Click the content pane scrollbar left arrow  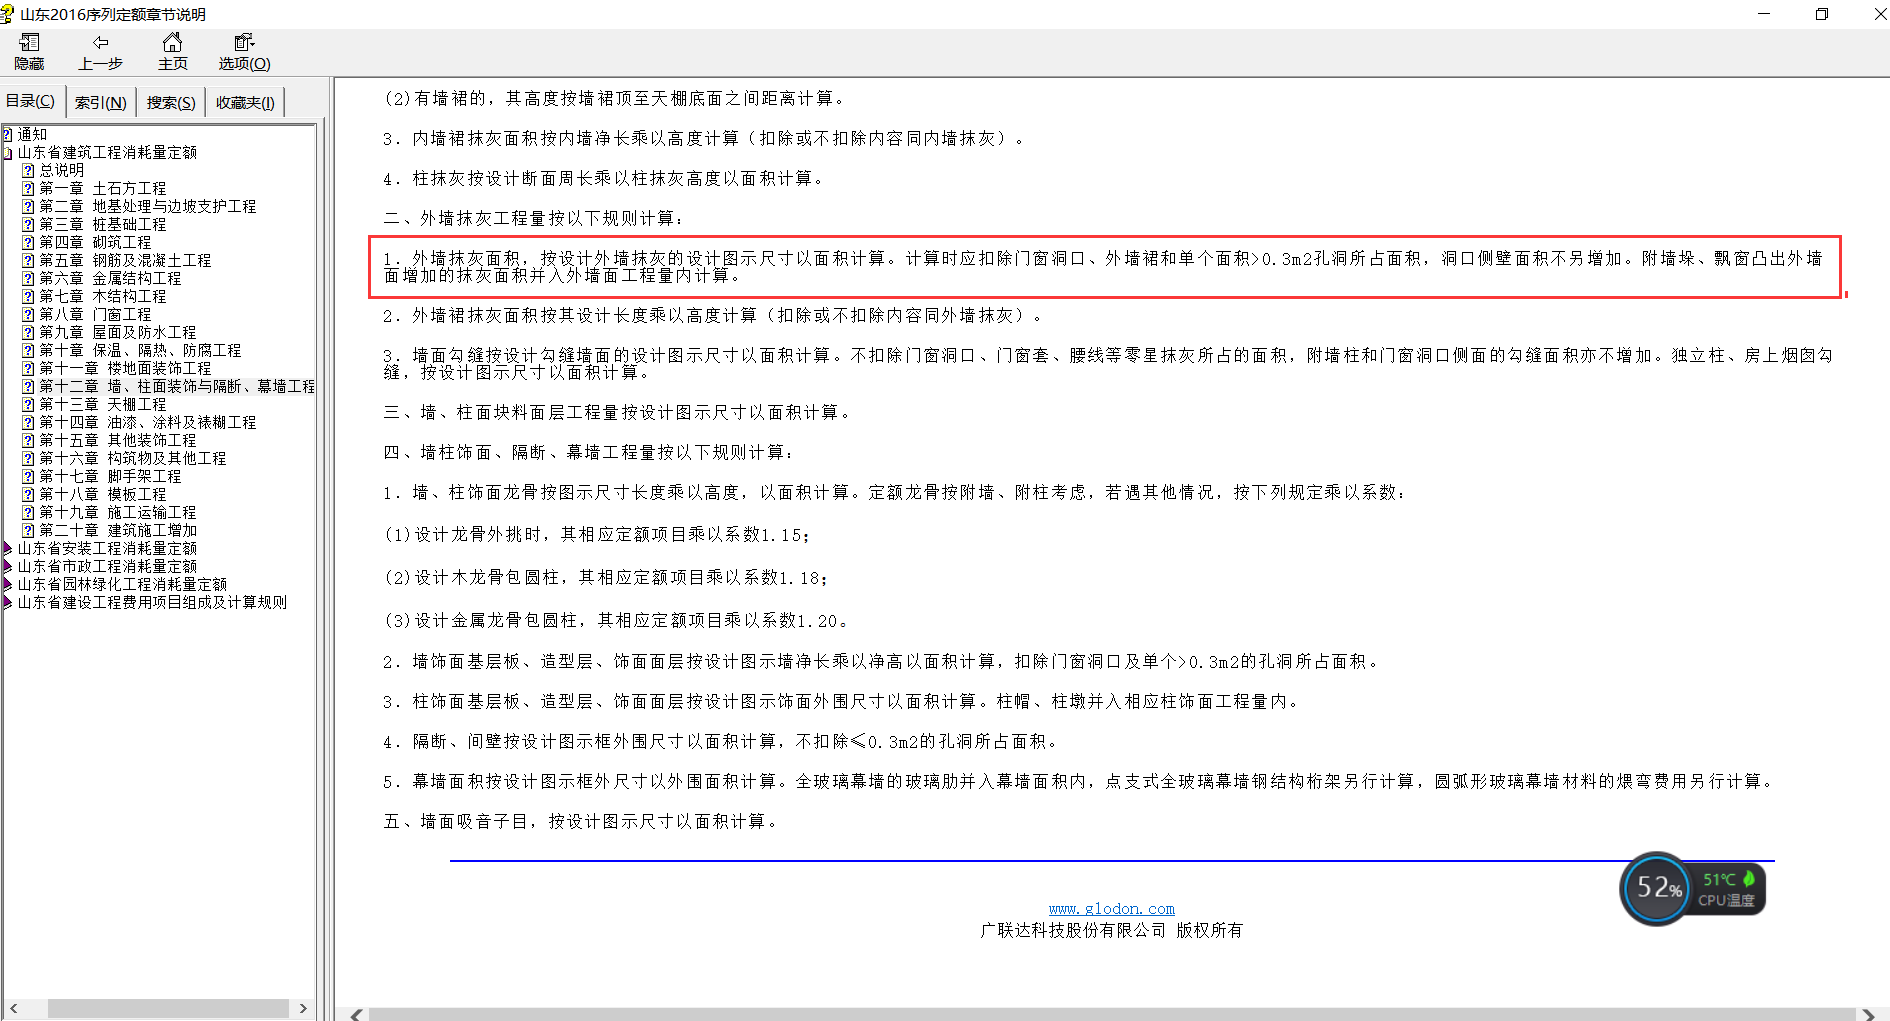click(x=356, y=1014)
